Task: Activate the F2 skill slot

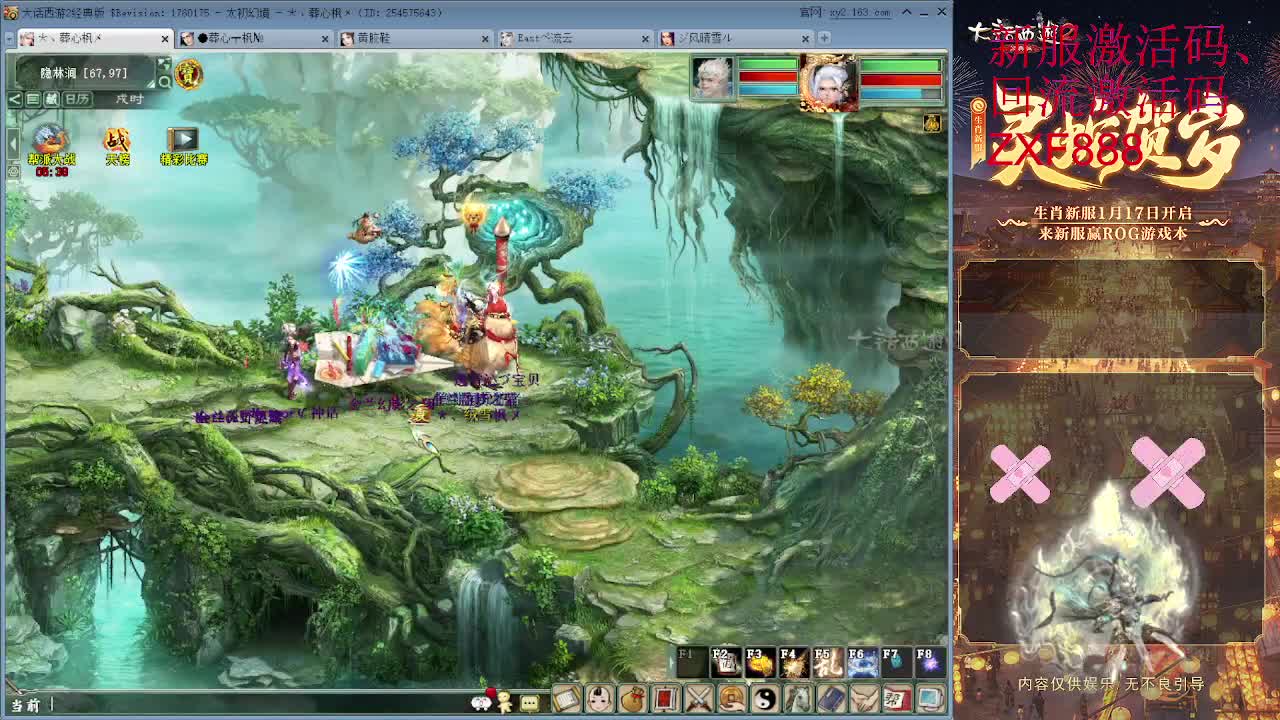Action: tap(725, 661)
